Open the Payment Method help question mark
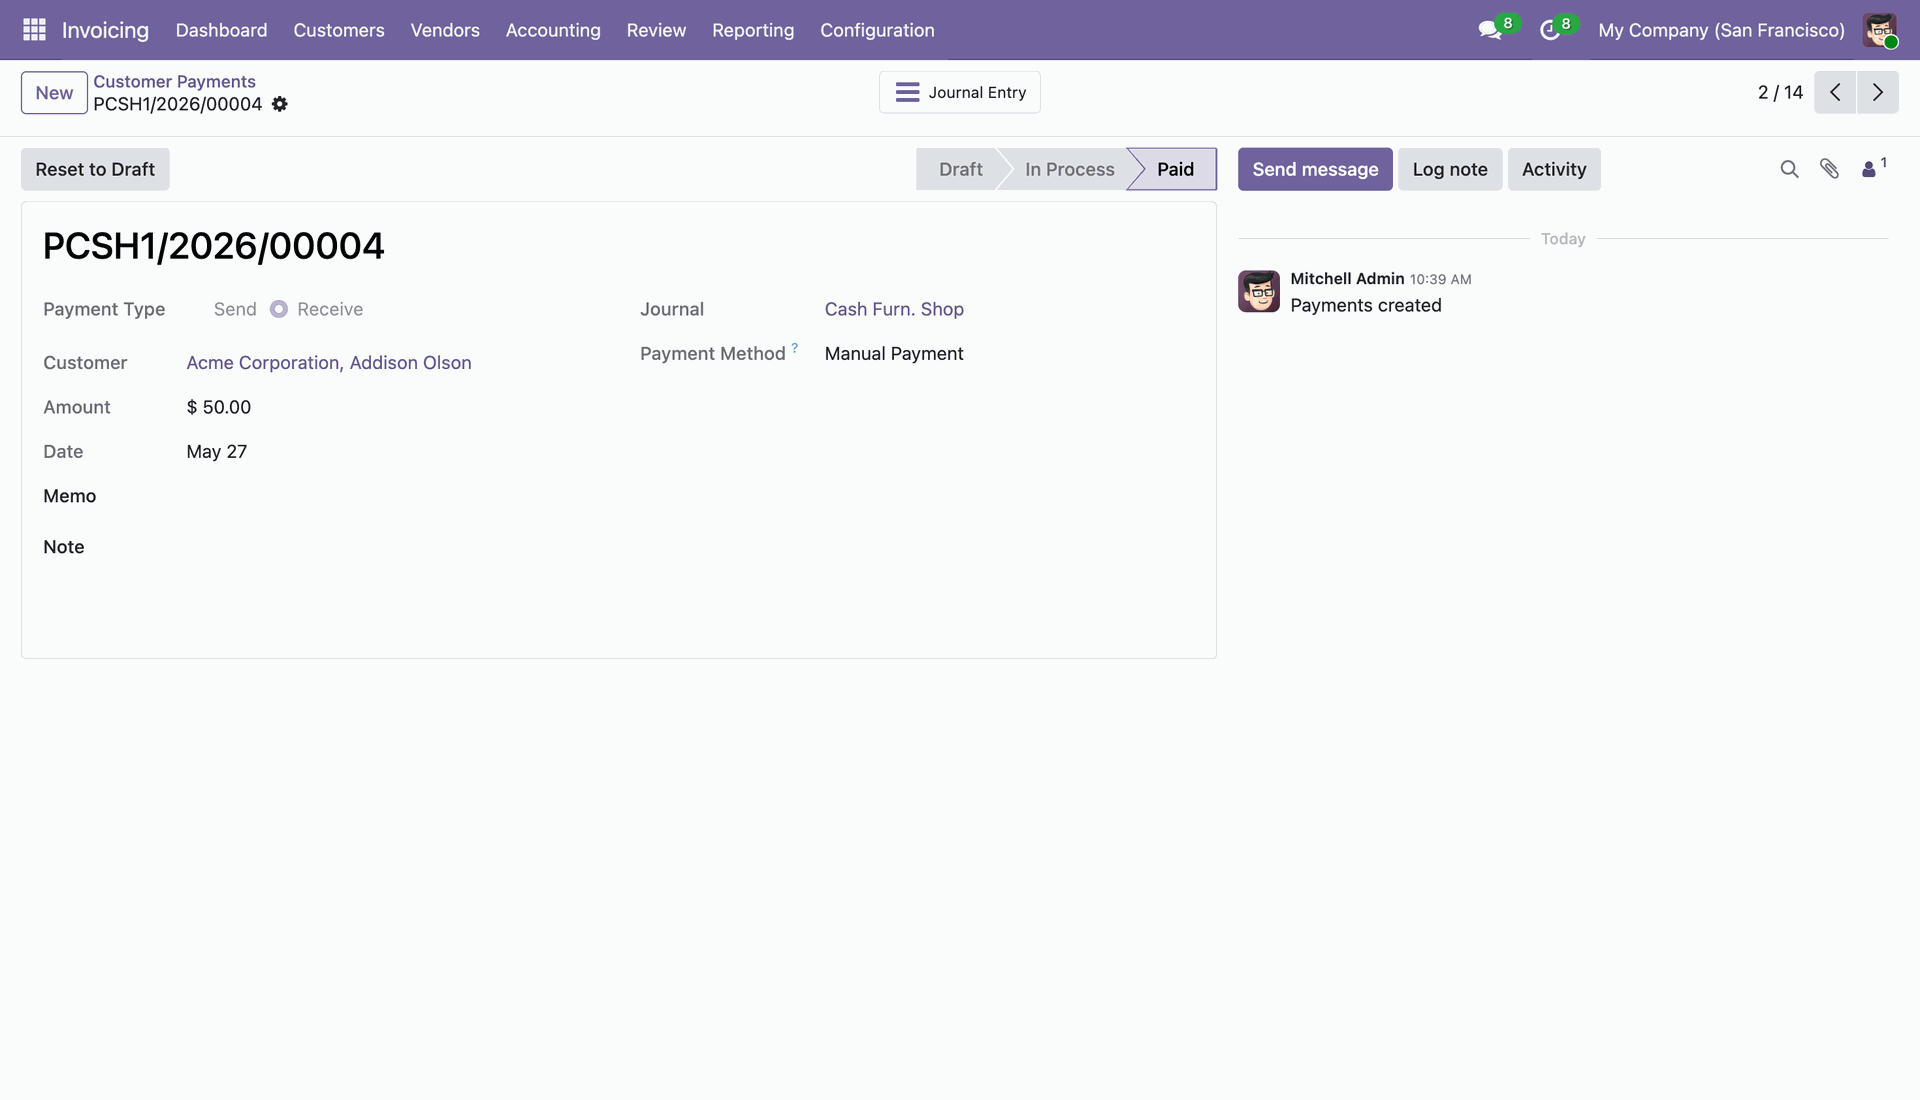Image resolution: width=1920 pixels, height=1100 pixels. pos(795,348)
